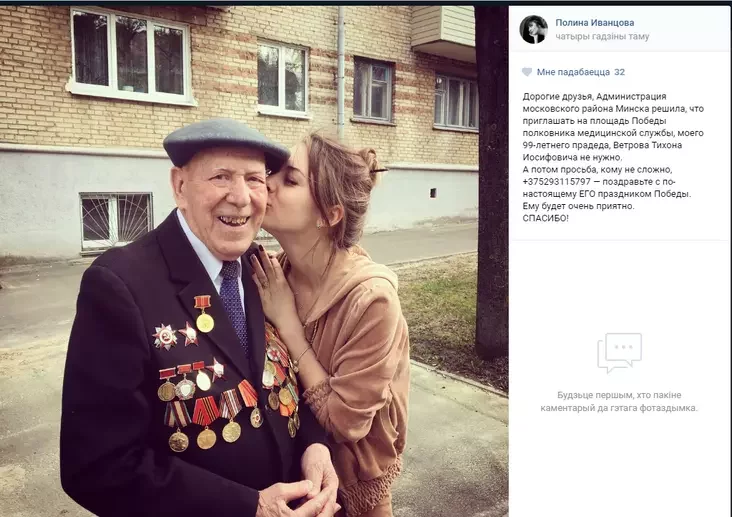Show the 32 people who liked
The height and width of the screenshot is (517, 732).
pyautogui.click(x=619, y=72)
